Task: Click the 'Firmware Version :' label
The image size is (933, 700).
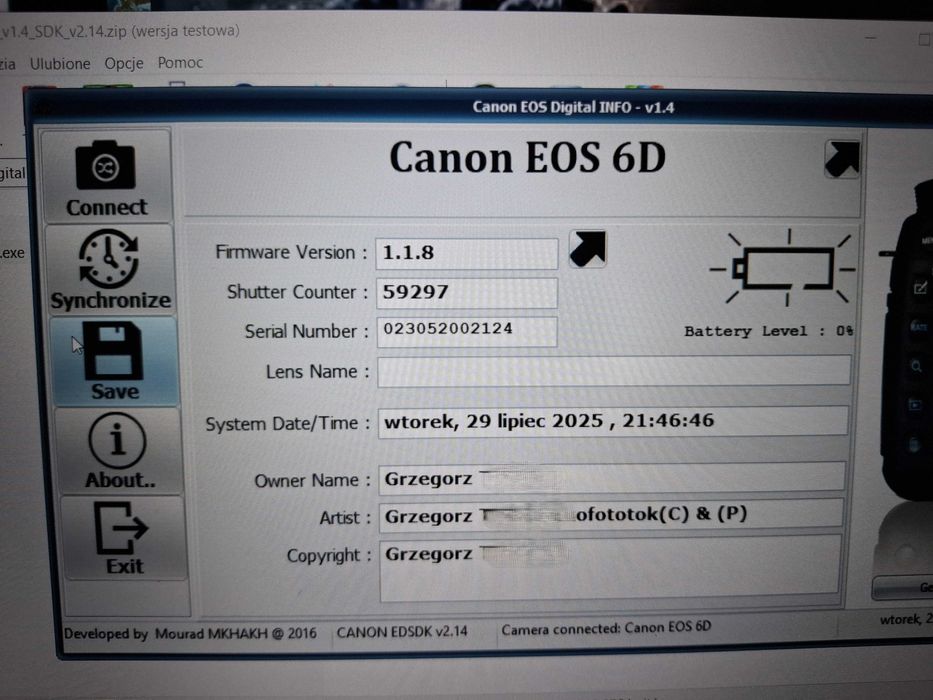Action: pos(291,252)
